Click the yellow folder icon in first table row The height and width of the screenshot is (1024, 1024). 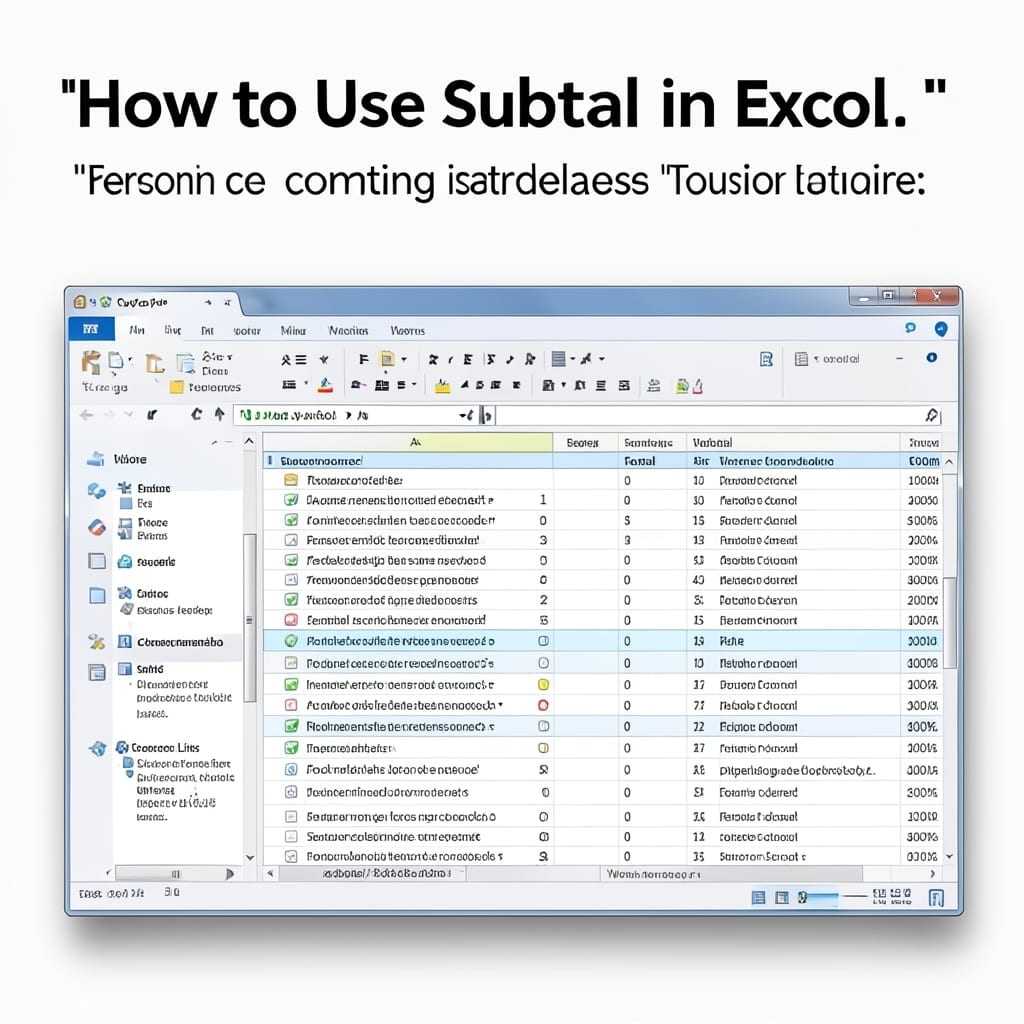click(x=291, y=480)
